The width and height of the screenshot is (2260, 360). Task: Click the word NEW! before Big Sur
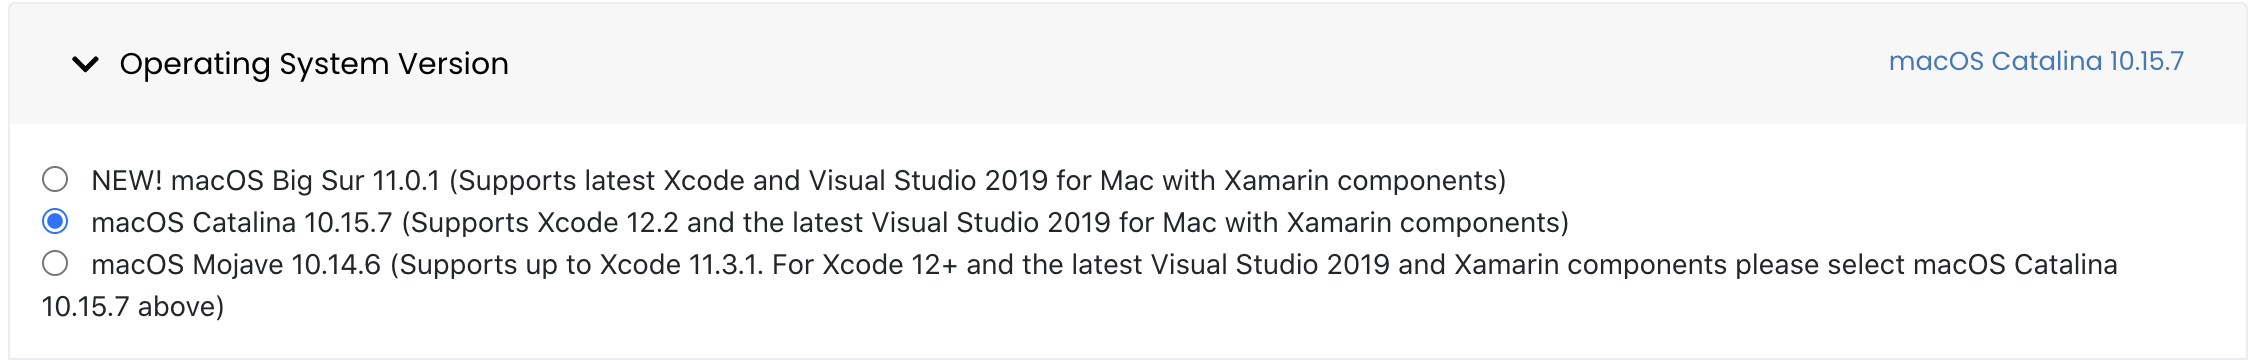point(127,180)
